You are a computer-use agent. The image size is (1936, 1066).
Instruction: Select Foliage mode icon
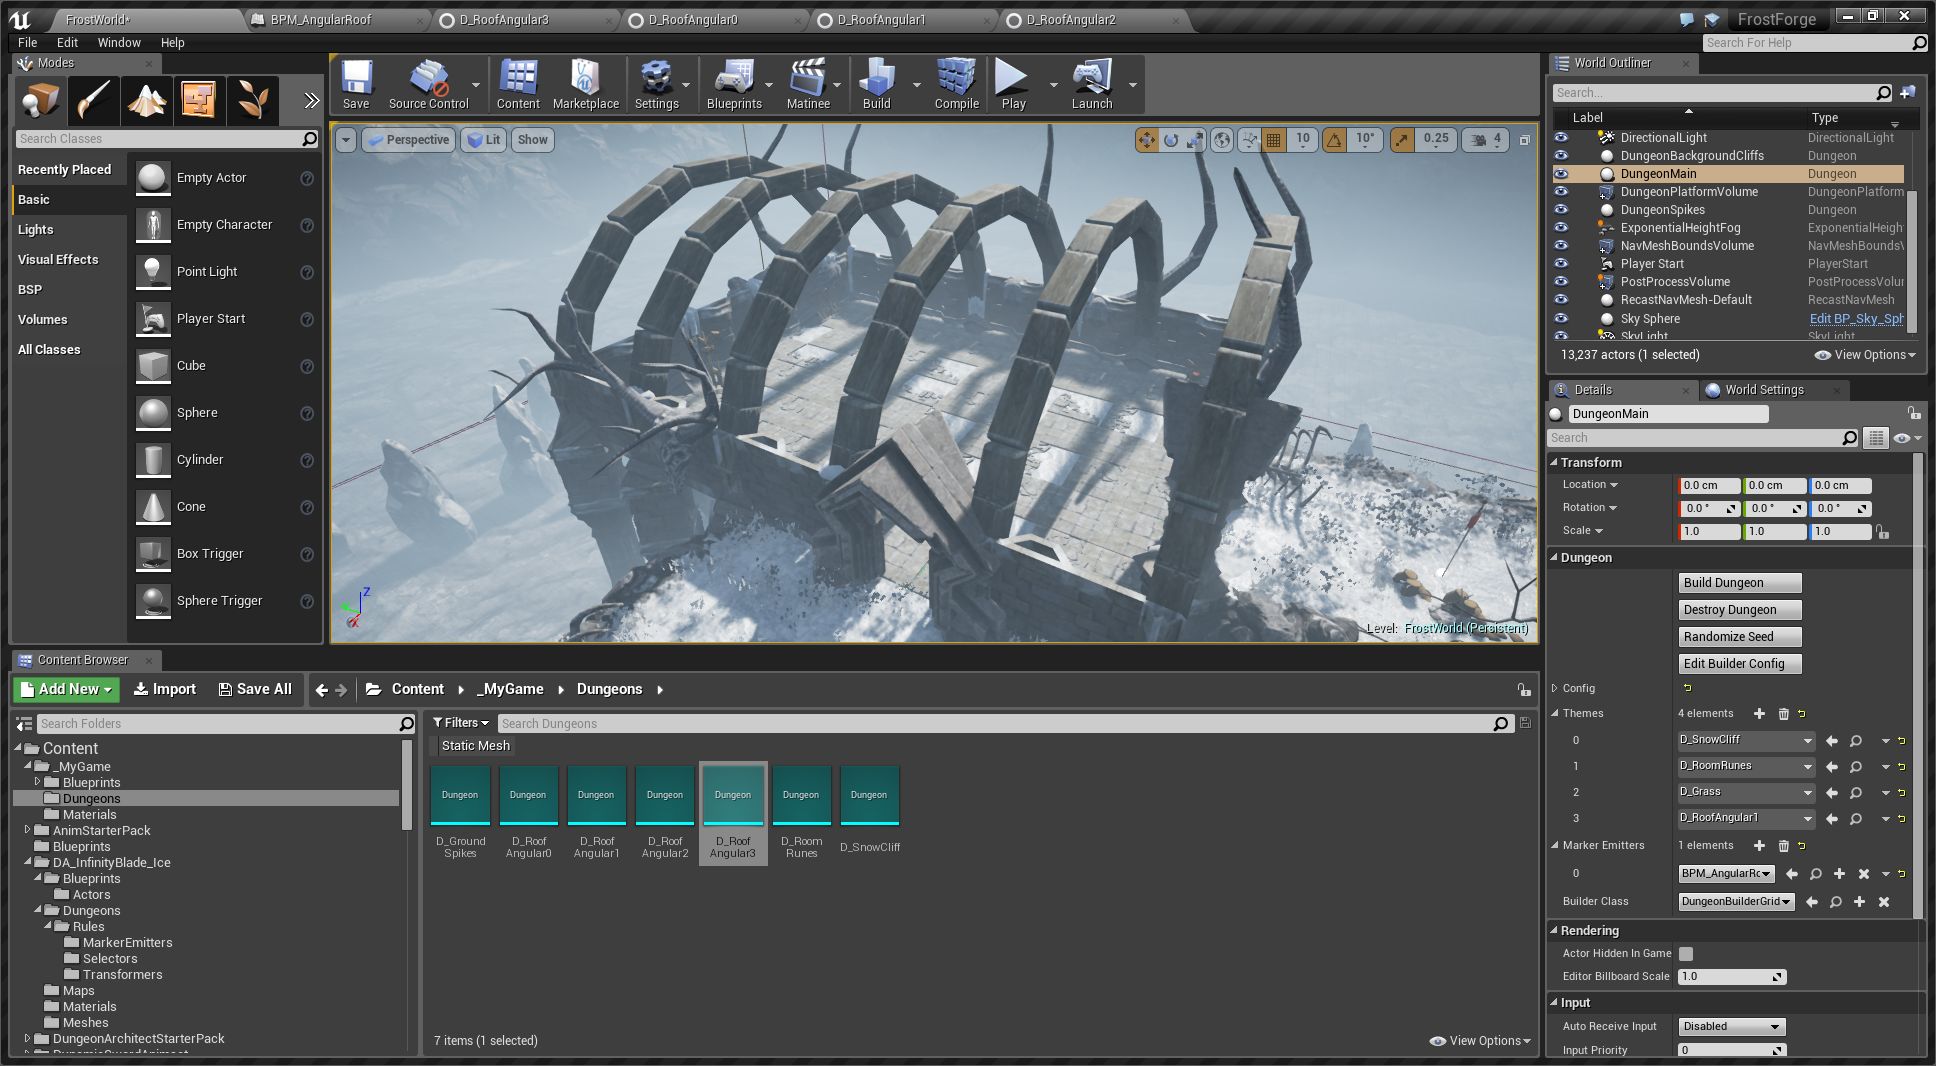[x=253, y=100]
